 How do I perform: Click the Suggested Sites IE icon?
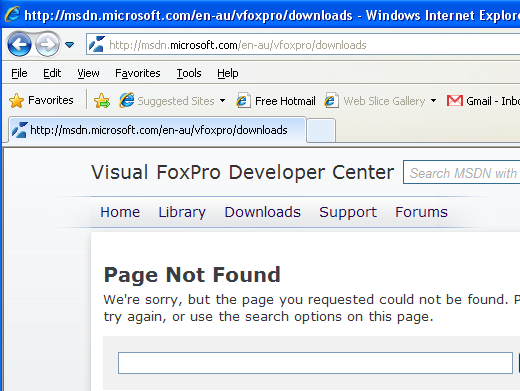point(127,100)
